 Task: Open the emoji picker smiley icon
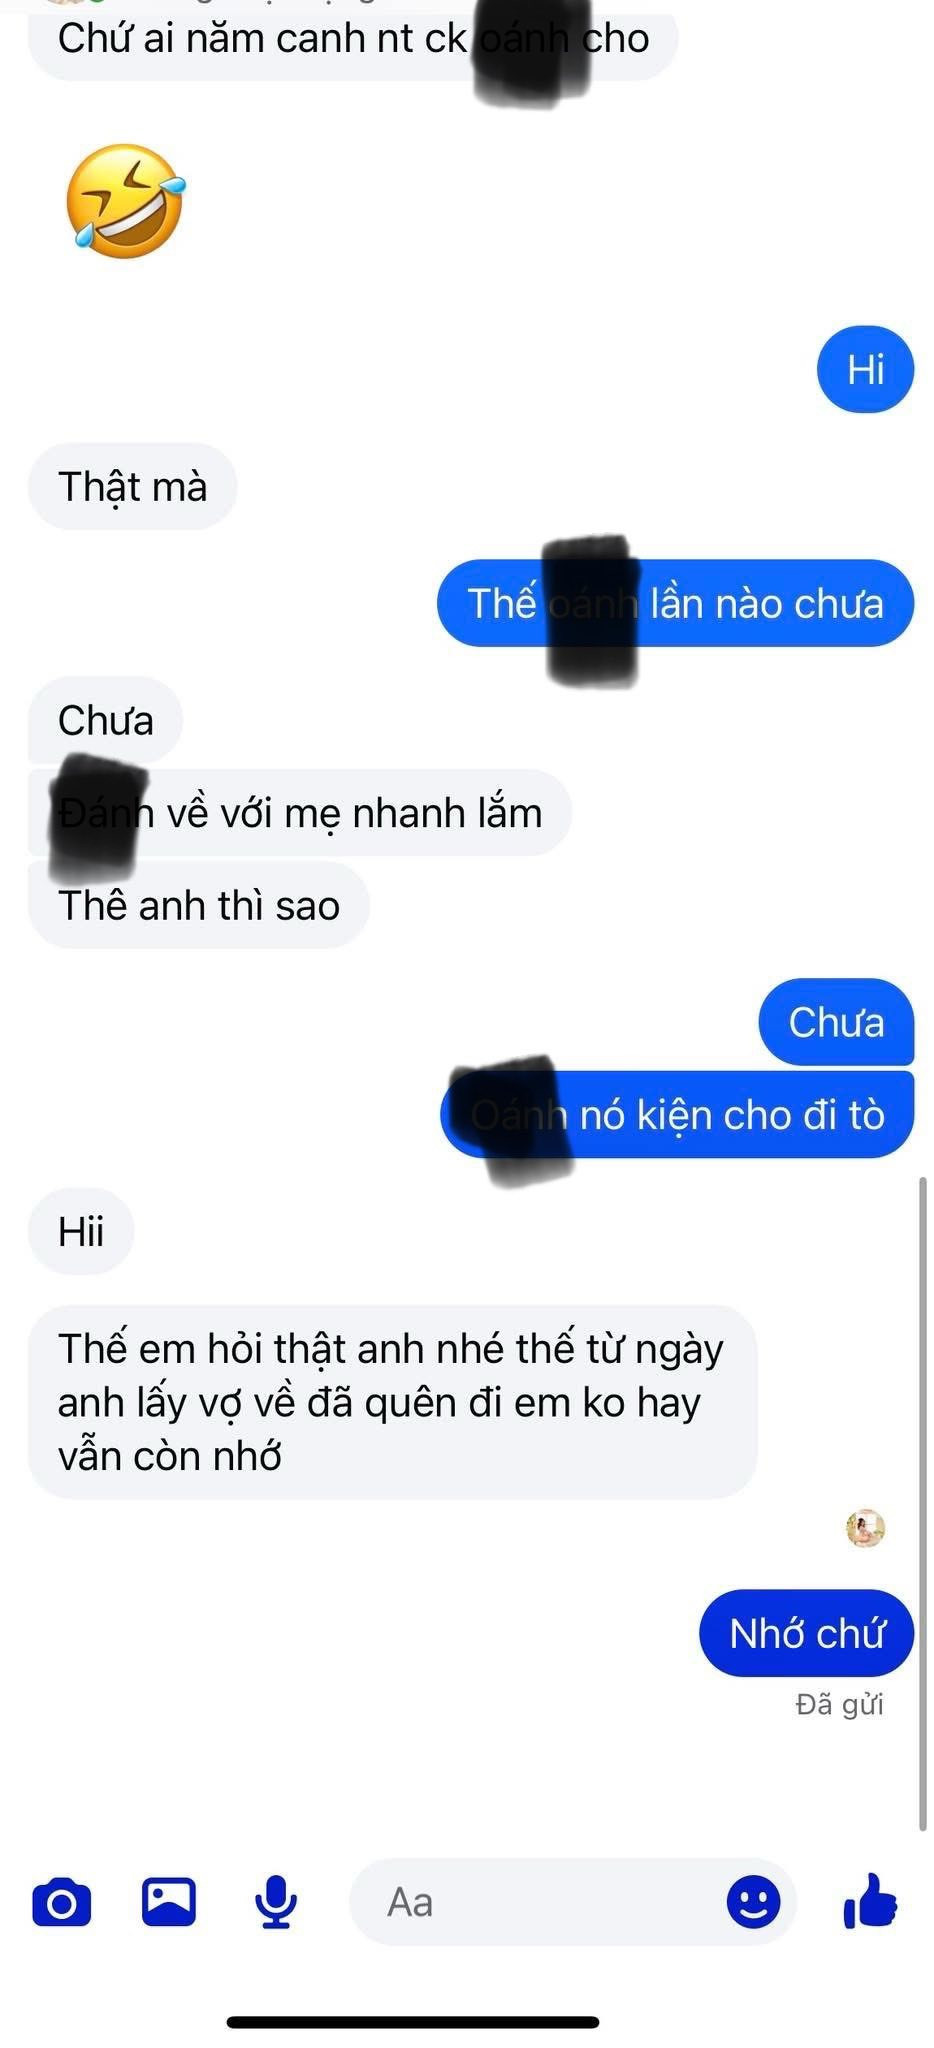[753, 1901]
